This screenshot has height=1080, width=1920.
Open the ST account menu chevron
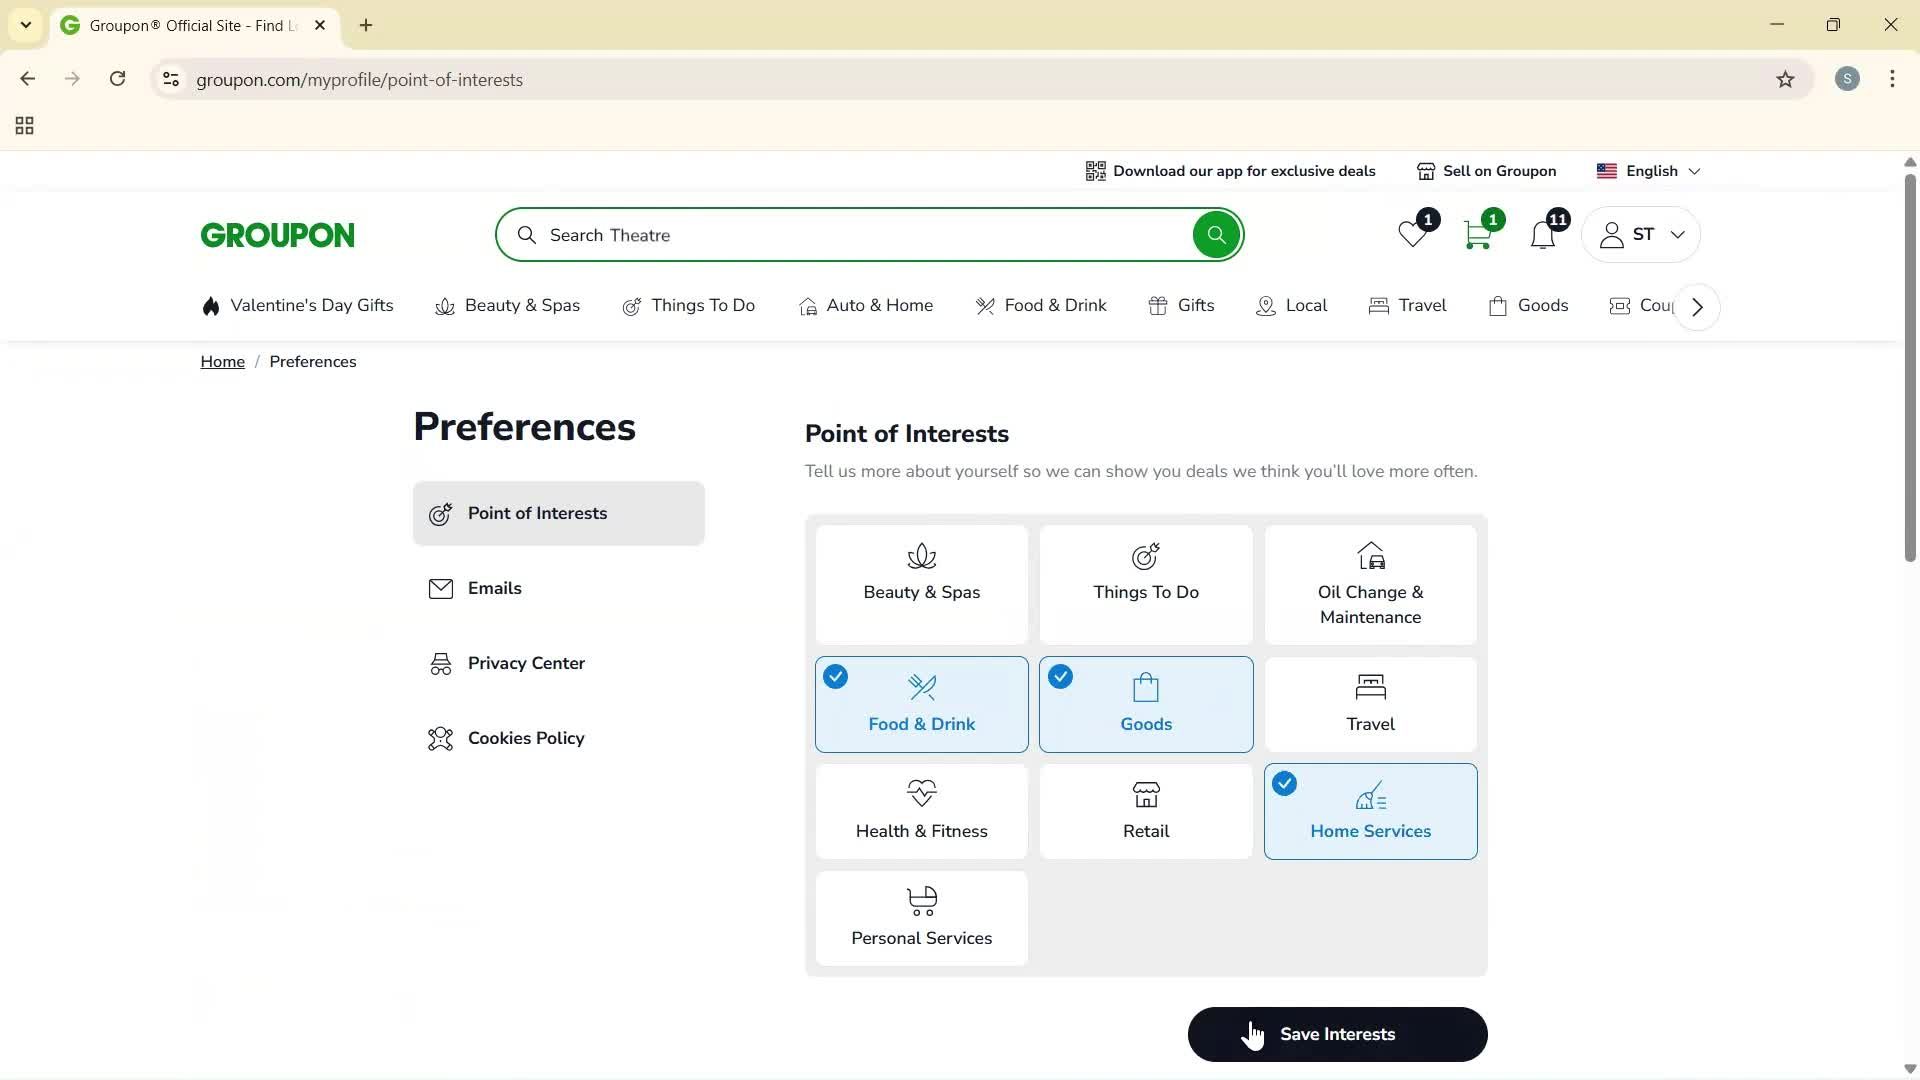pyautogui.click(x=1678, y=234)
